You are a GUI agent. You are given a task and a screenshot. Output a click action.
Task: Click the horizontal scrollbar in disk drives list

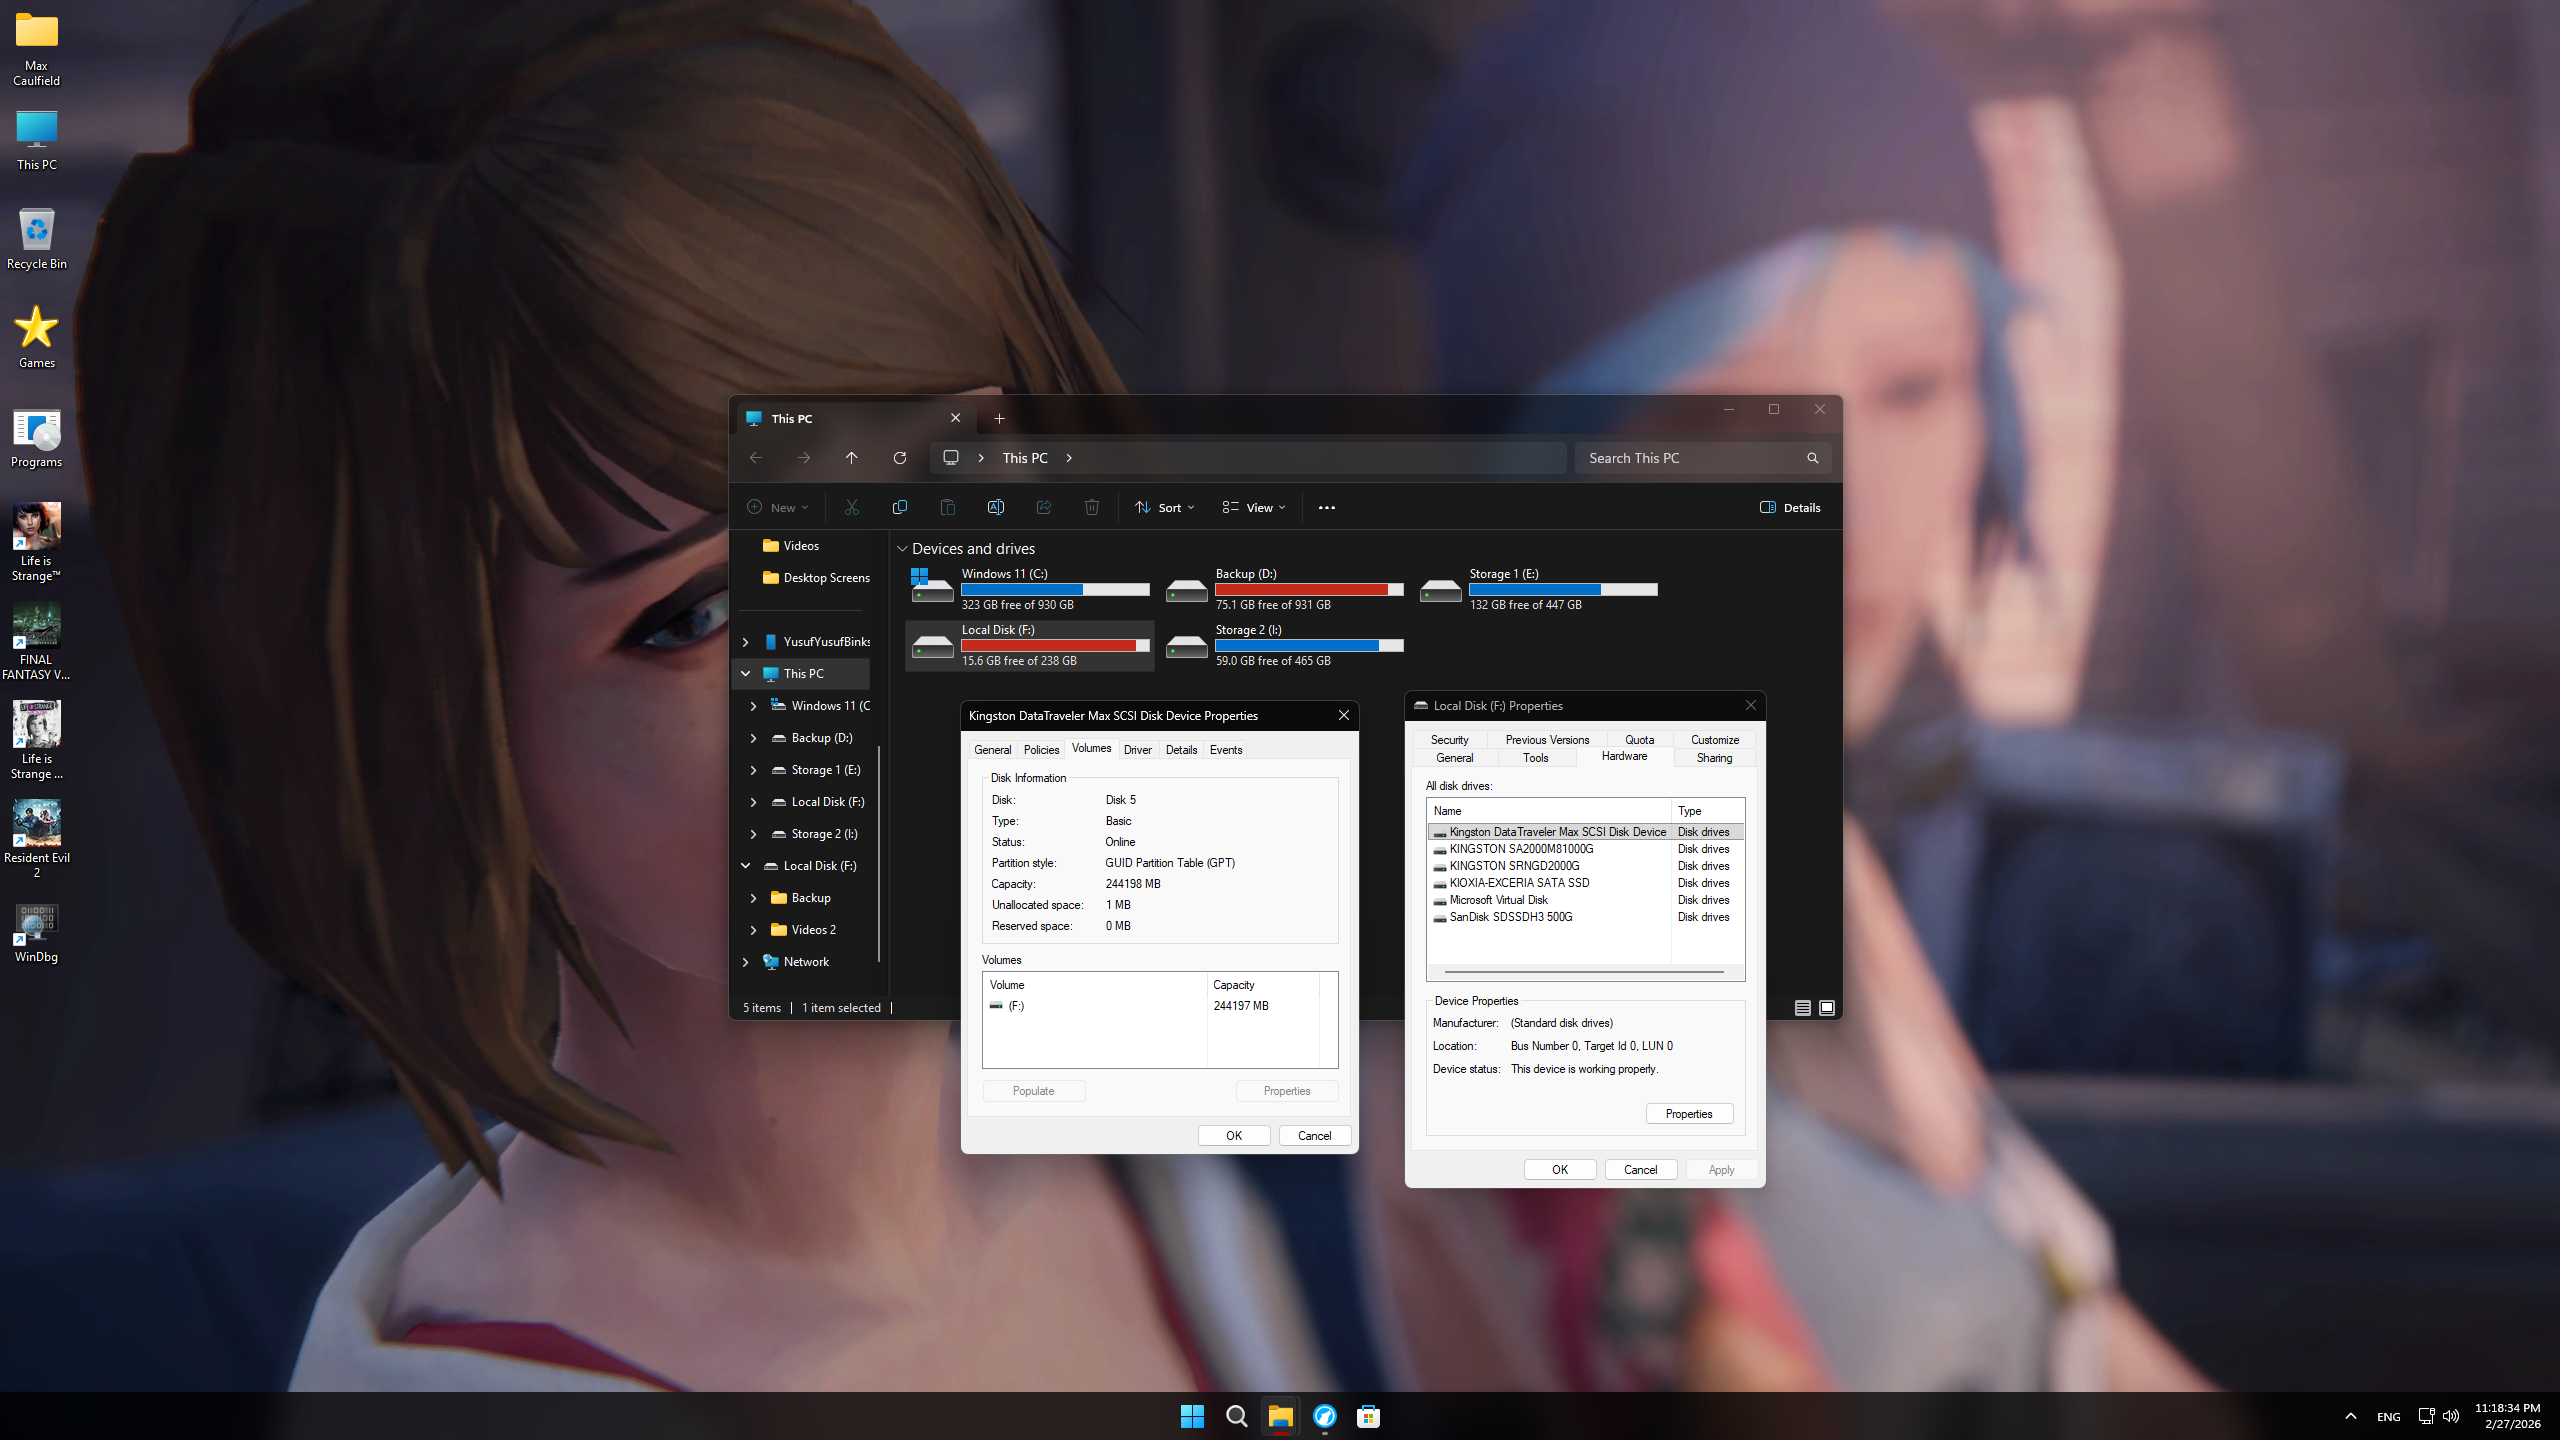coord(1584,972)
